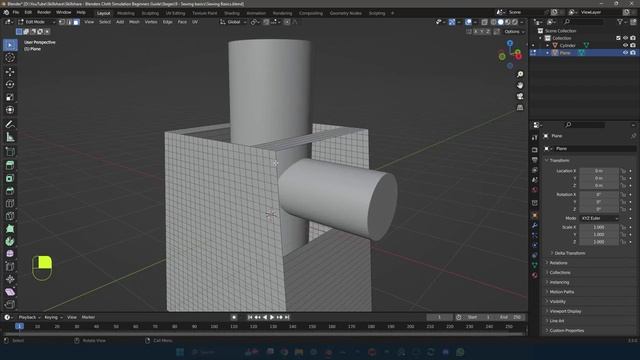
Task: Open the Render menu
Action: pyautogui.click(x=44, y=13)
